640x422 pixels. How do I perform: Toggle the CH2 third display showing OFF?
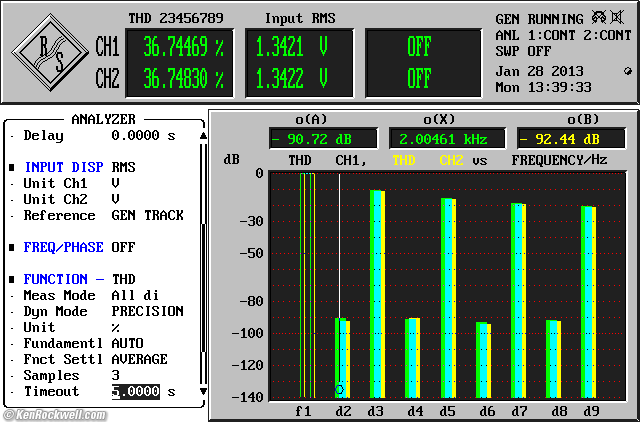(x=419, y=78)
